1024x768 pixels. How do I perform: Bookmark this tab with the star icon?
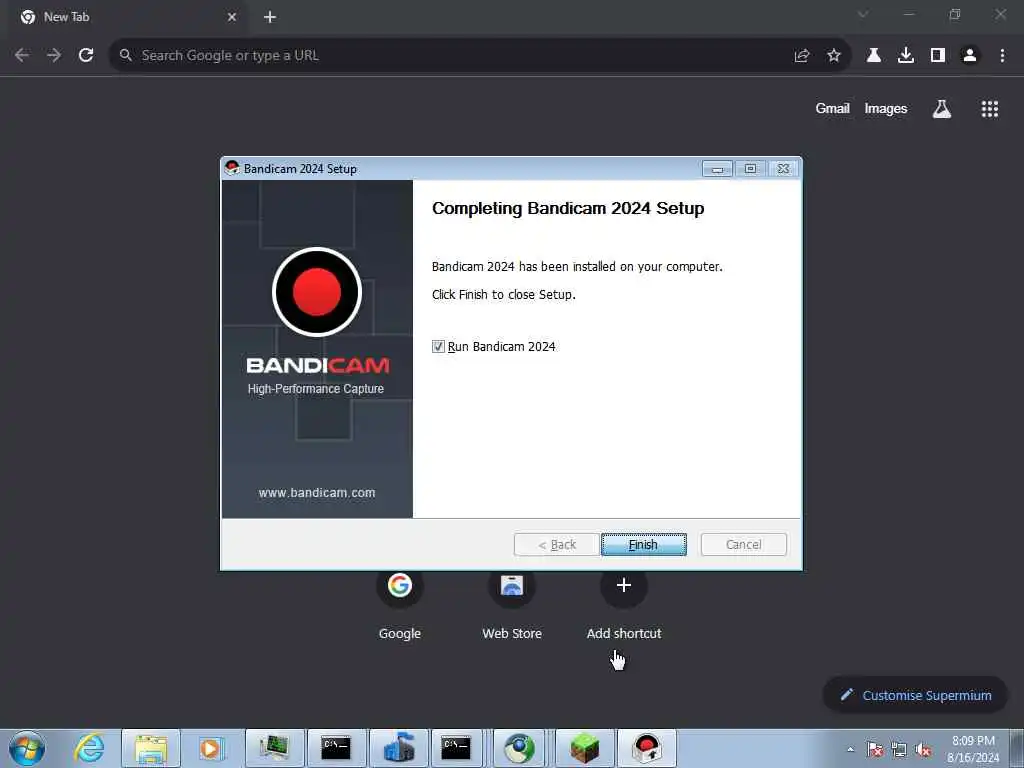point(834,56)
